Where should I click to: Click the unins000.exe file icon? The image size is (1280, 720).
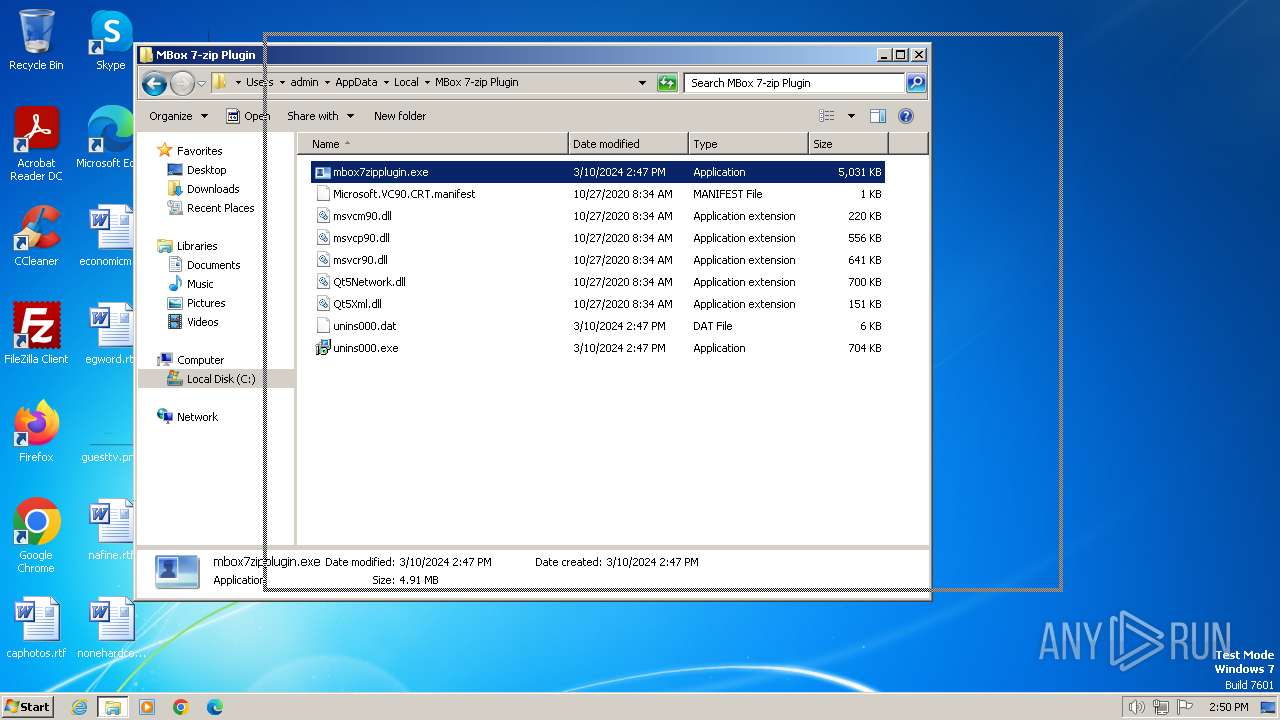coord(322,348)
